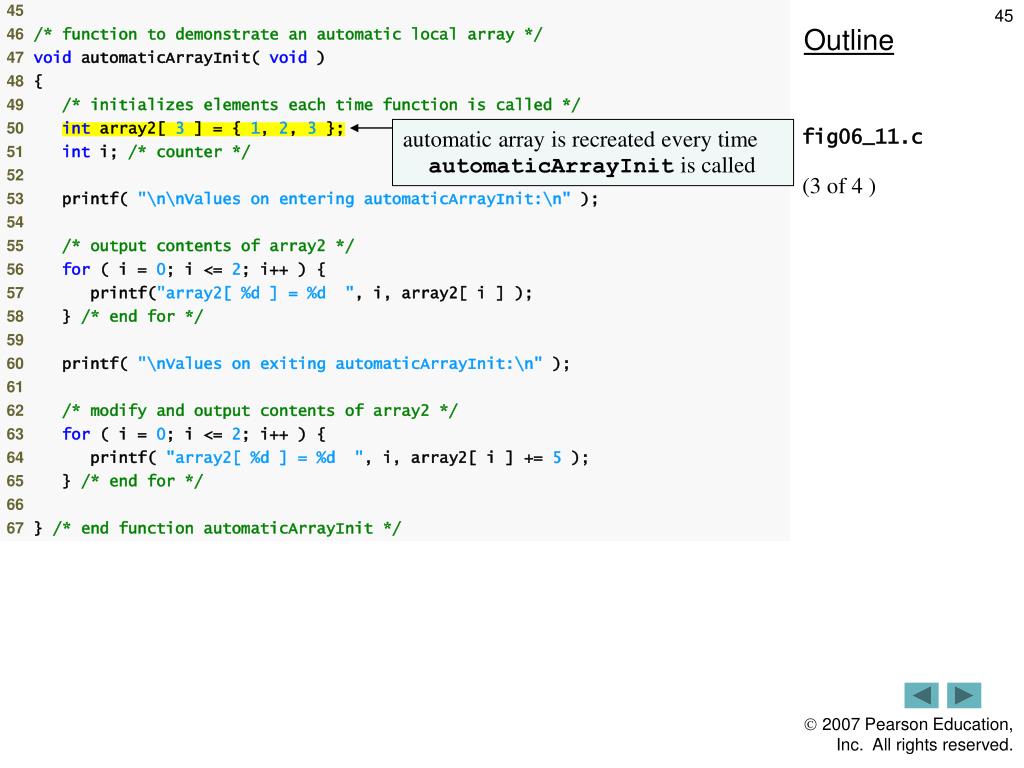Click the opening brace on line 48
The height and width of the screenshot is (768, 1024).
click(x=38, y=81)
